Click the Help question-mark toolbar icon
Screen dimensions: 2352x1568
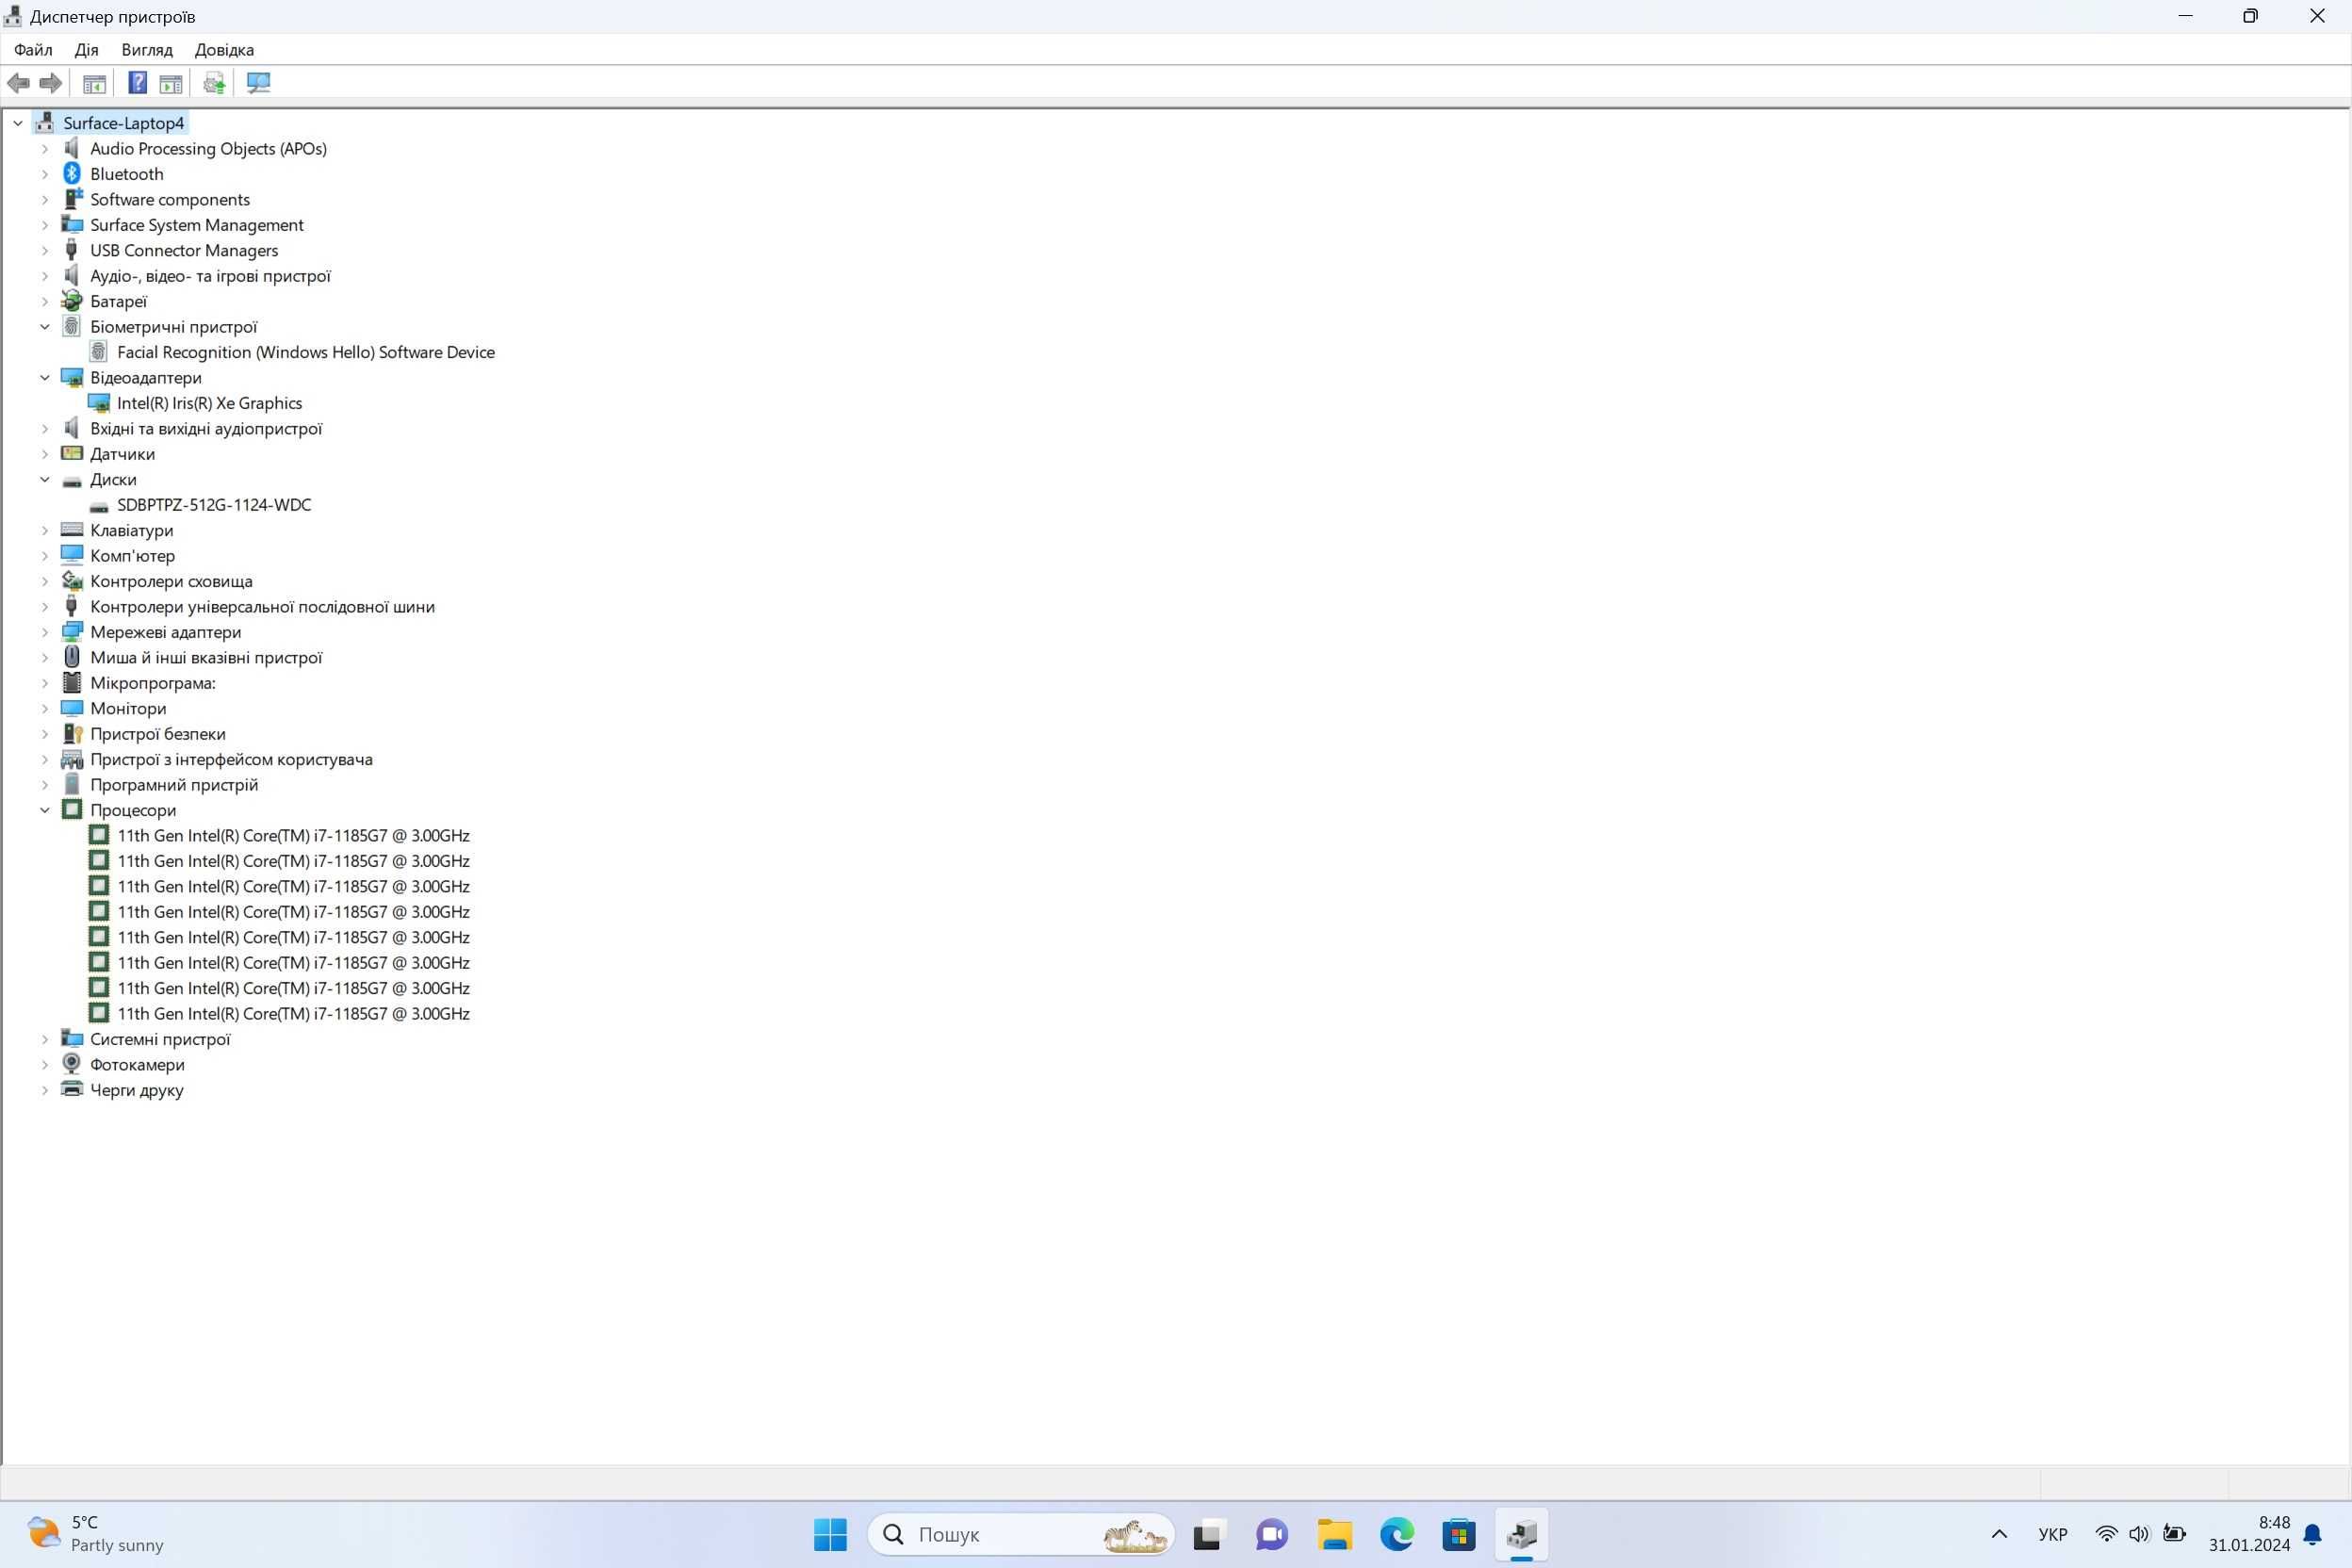point(137,83)
